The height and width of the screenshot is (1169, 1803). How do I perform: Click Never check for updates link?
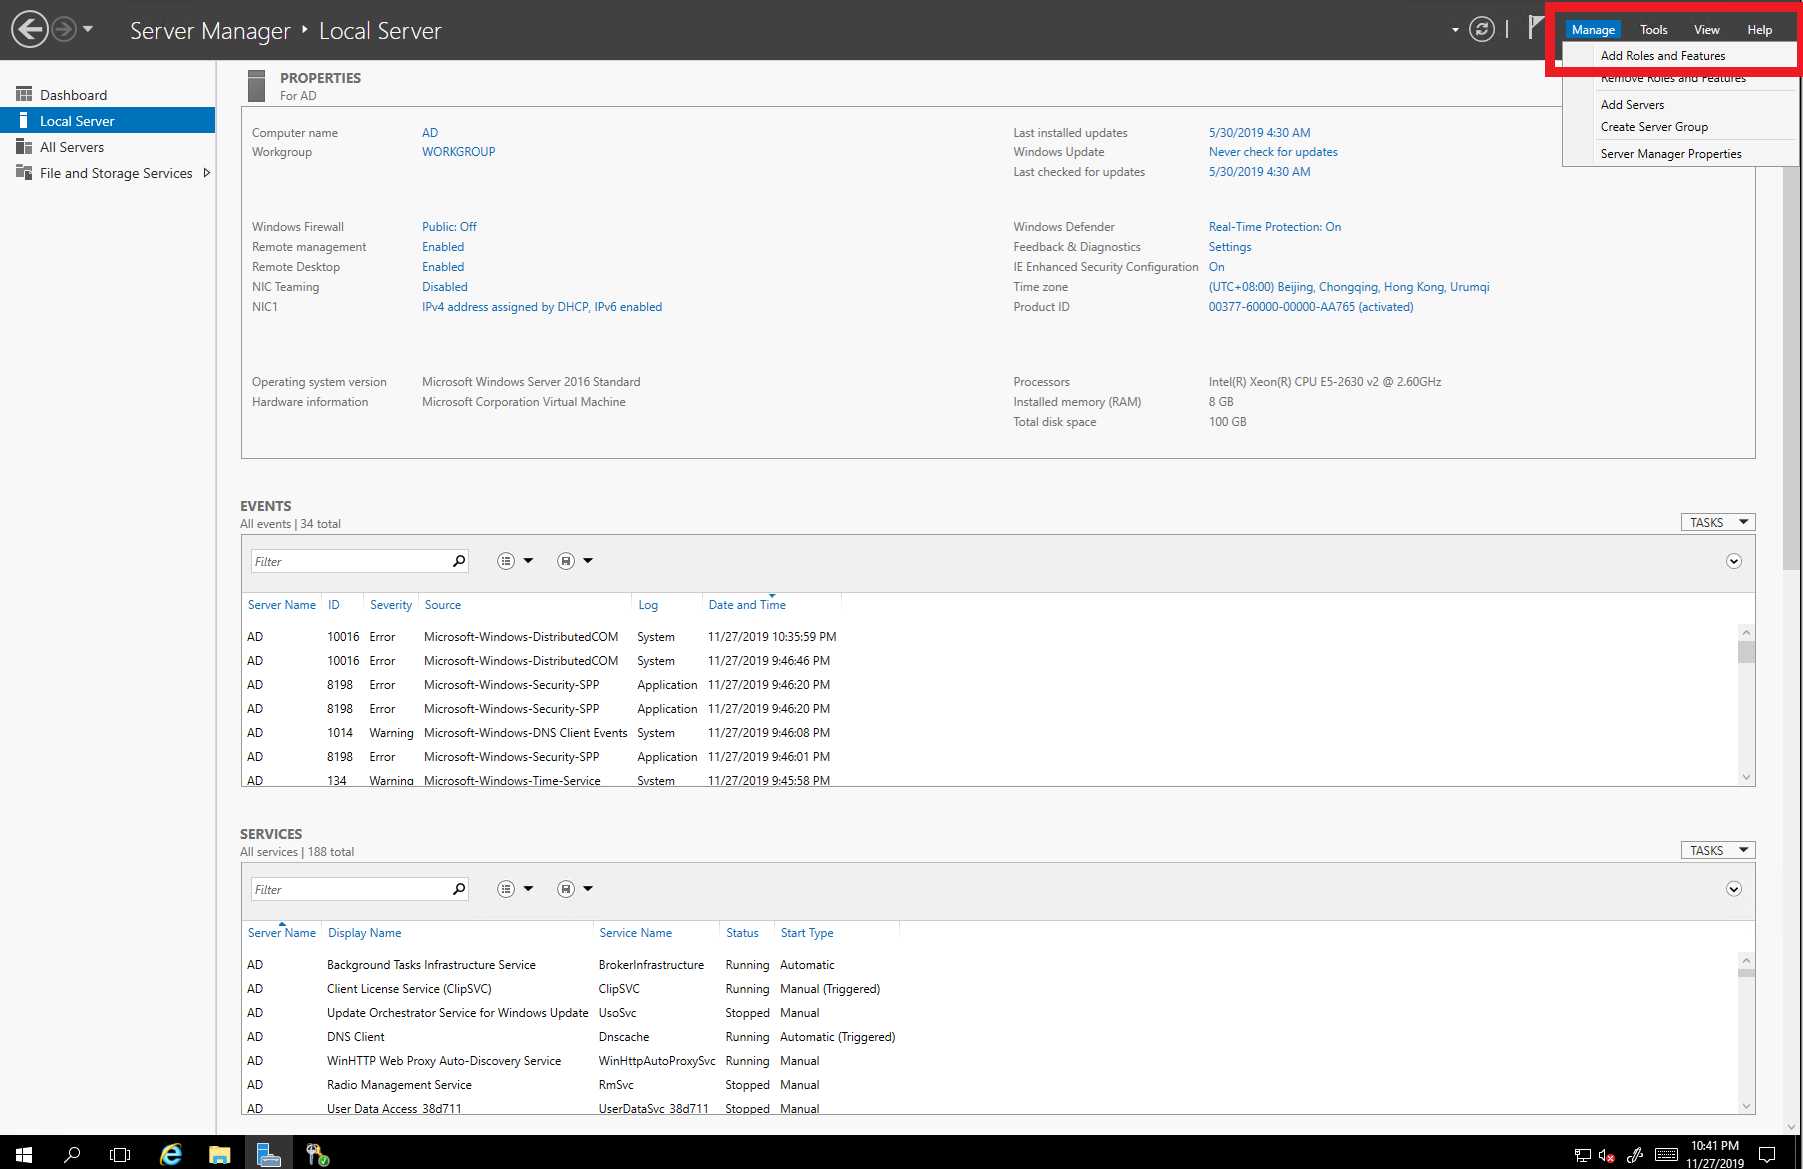point(1272,152)
